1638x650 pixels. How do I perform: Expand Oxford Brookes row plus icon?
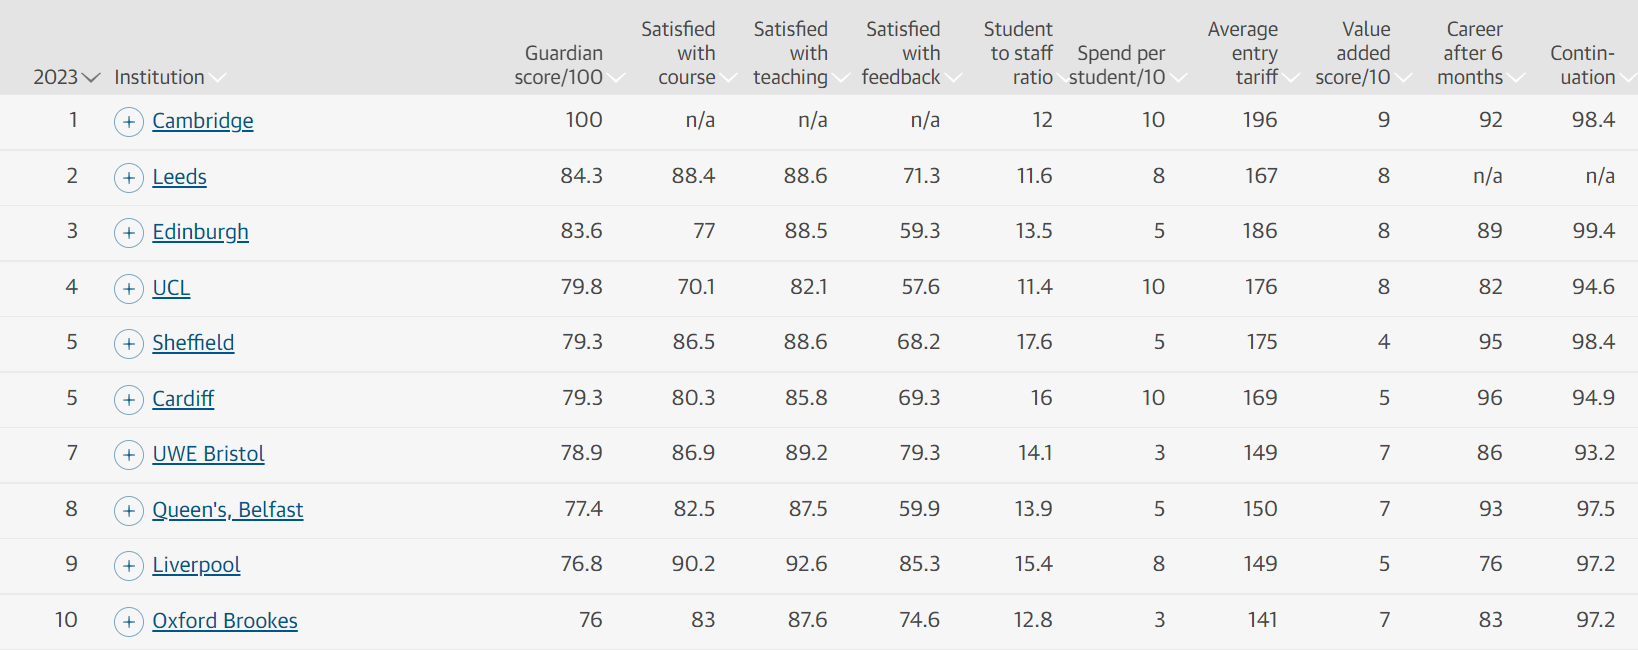click(129, 622)
